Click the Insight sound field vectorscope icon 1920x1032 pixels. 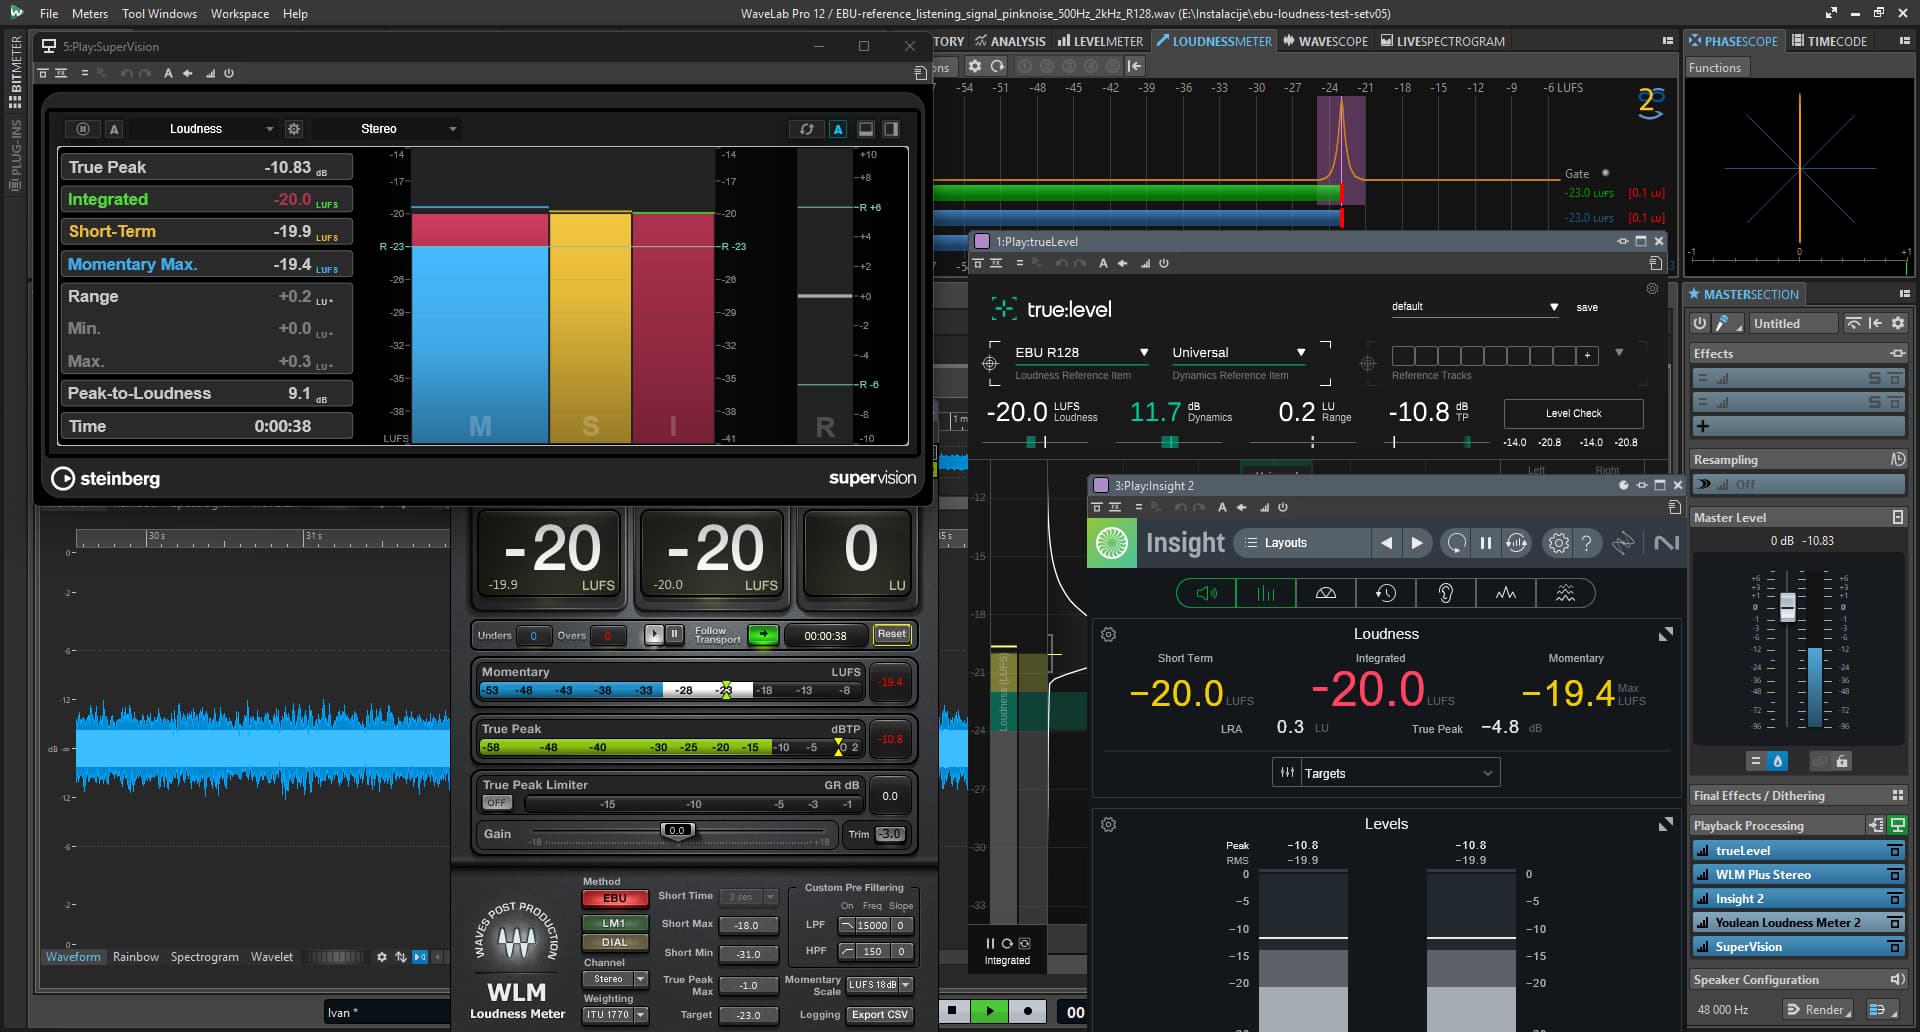1326,593
